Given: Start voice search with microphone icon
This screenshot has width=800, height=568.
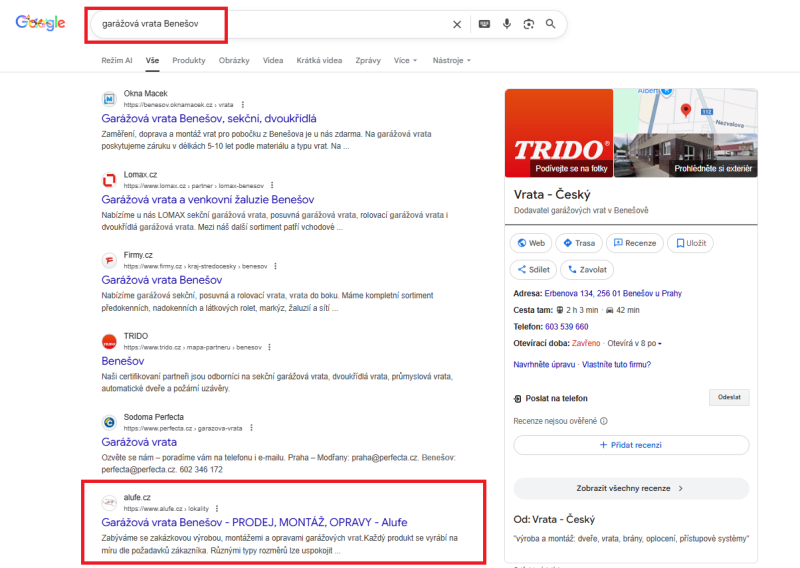Looking at the screenshot, I should 507,24.
